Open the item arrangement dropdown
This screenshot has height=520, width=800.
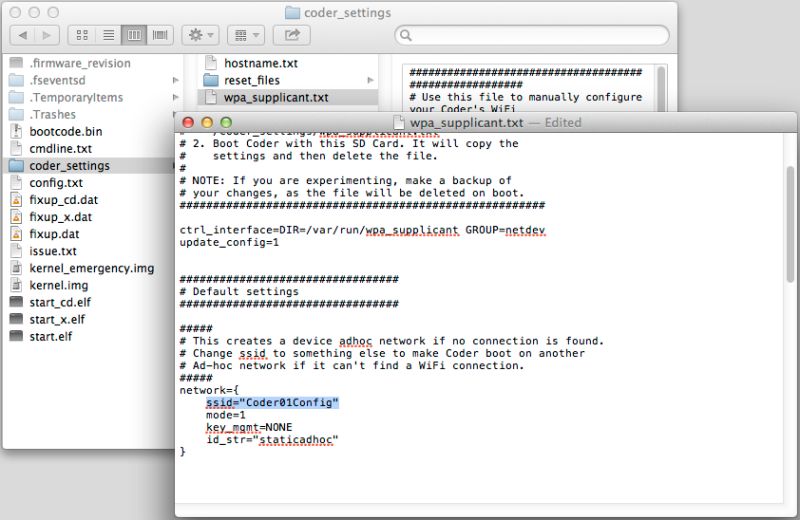coord(246,35)
